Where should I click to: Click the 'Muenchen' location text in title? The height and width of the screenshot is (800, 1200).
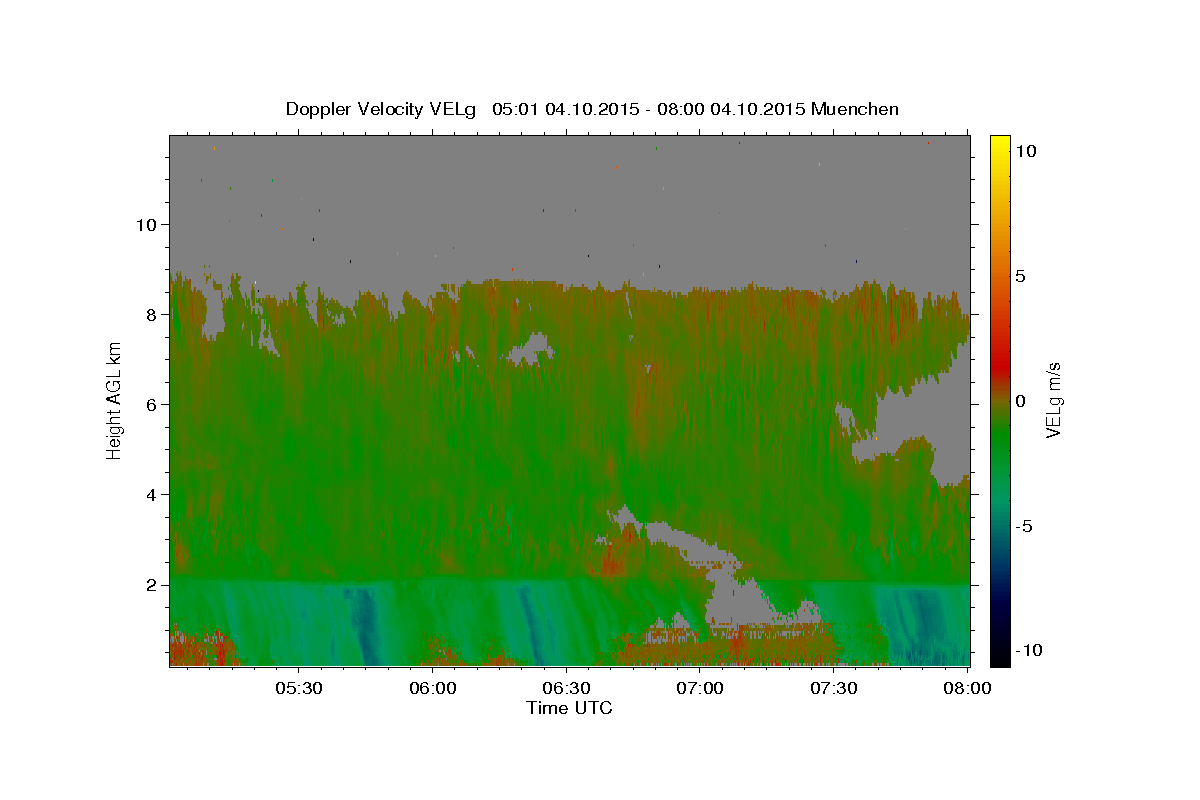pyautogui.click(x=855, y=109)
